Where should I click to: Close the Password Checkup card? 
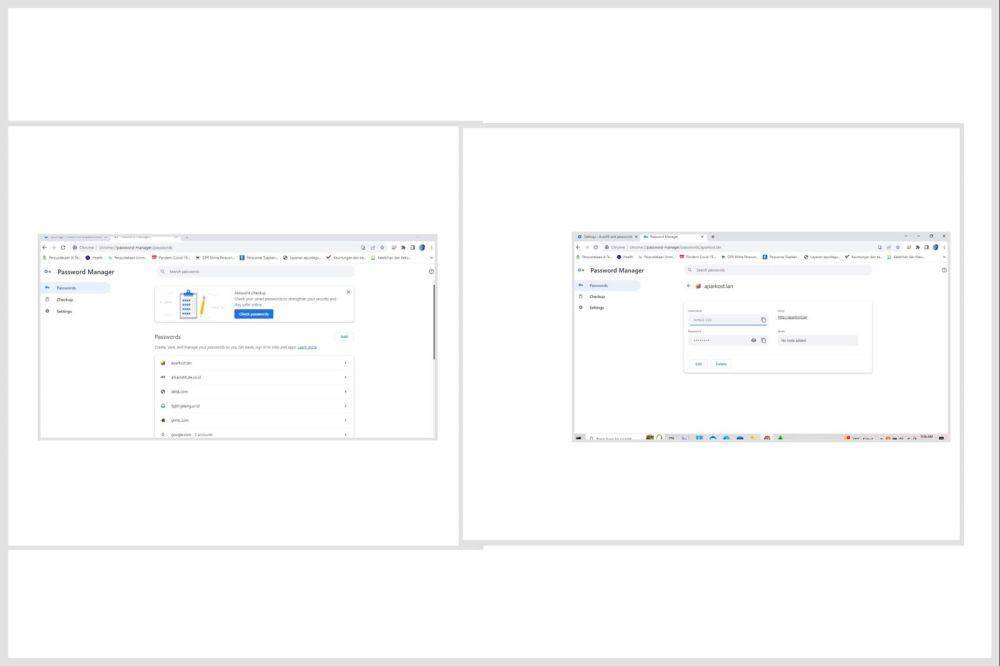348,292
